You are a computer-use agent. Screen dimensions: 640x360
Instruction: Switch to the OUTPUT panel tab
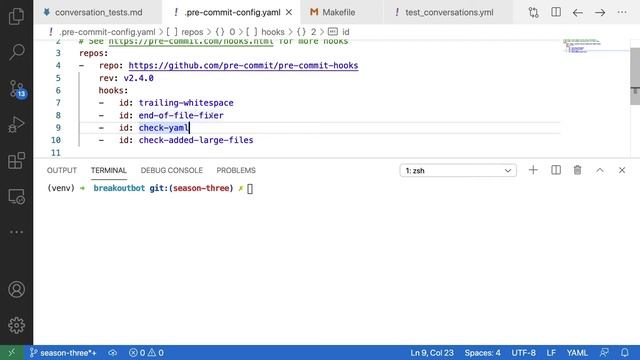coord(62,170)
